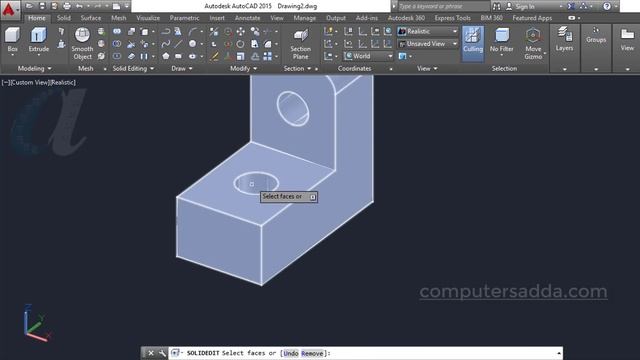
Task: Choose the Remove option in command line
Action: click(312, 353)
